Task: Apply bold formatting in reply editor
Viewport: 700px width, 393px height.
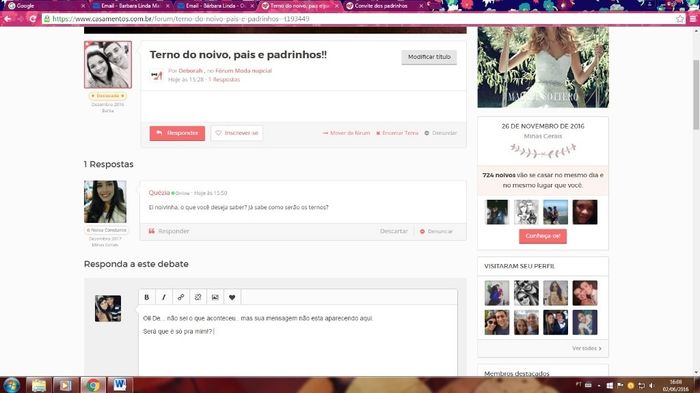Action: tap(146, 297)
